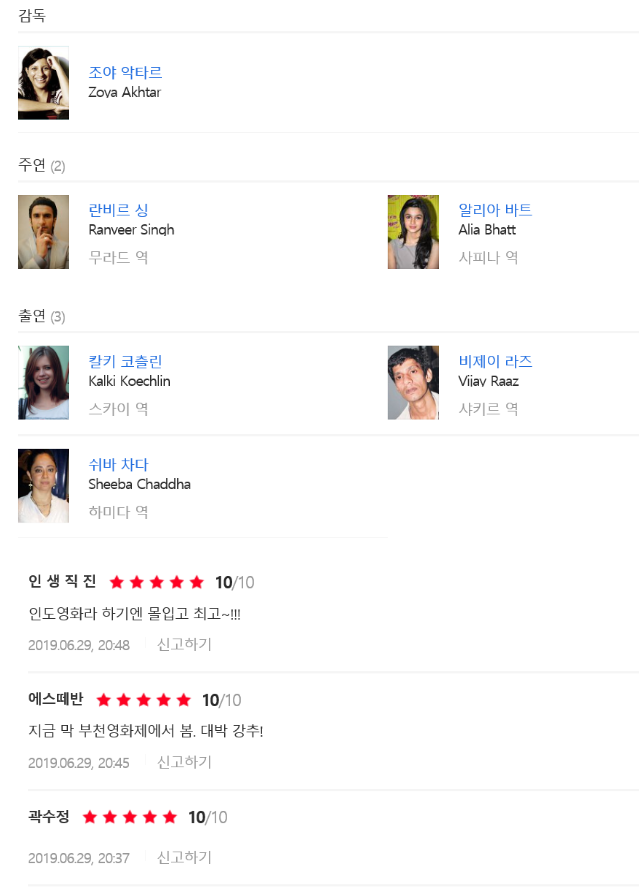
Task: Report the review by 곽수정
Action: coord(184,857)
